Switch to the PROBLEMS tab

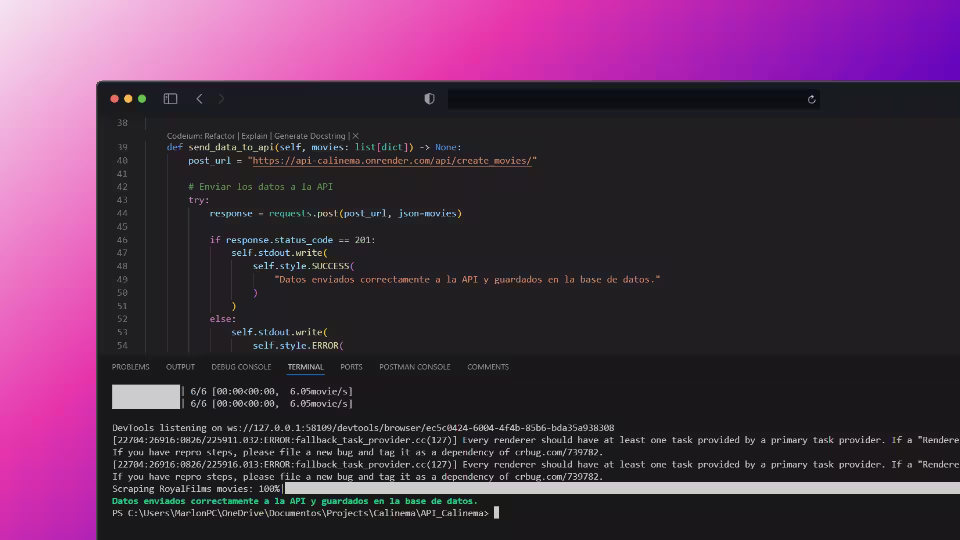point(130,367)
